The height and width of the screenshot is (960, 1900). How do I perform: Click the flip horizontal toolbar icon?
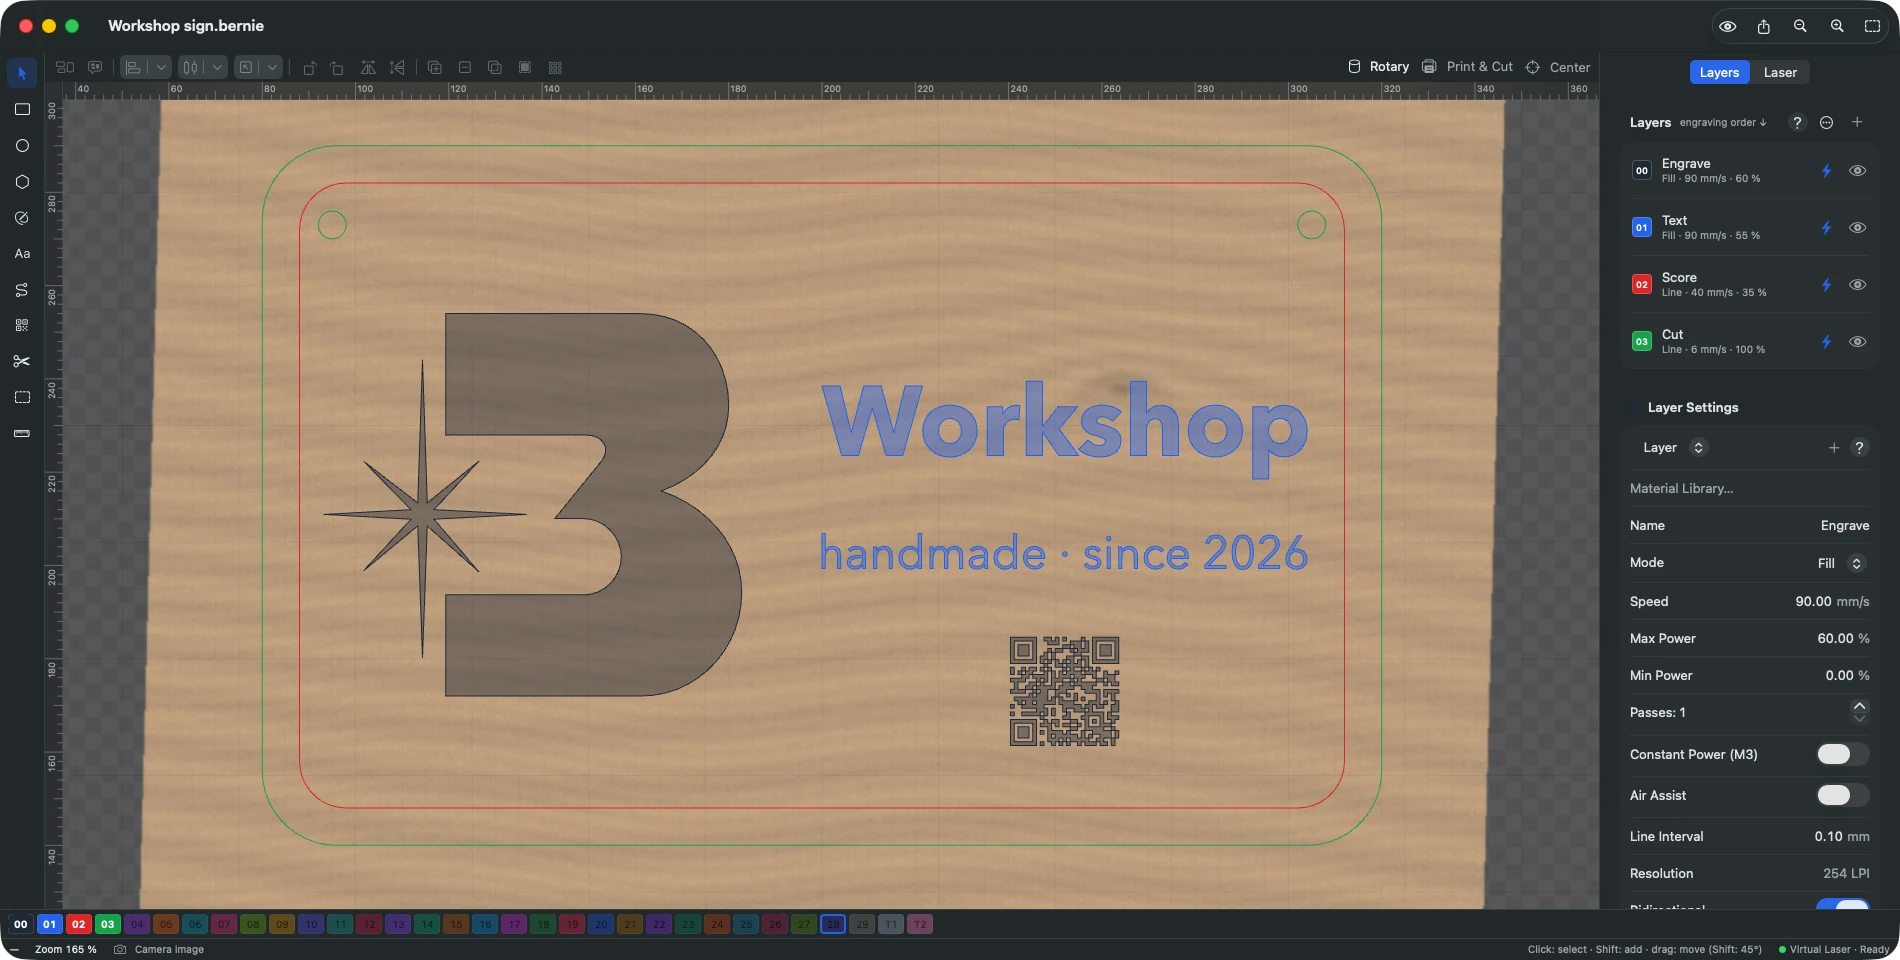coord(368,67)
